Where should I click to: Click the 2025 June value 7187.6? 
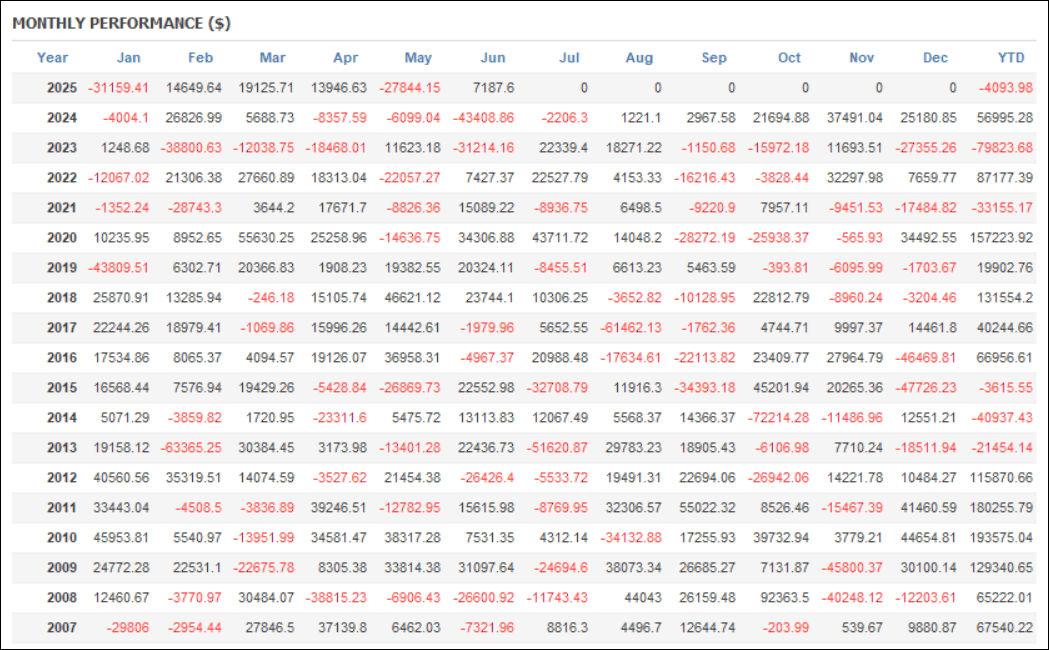[x=493, y=88]
